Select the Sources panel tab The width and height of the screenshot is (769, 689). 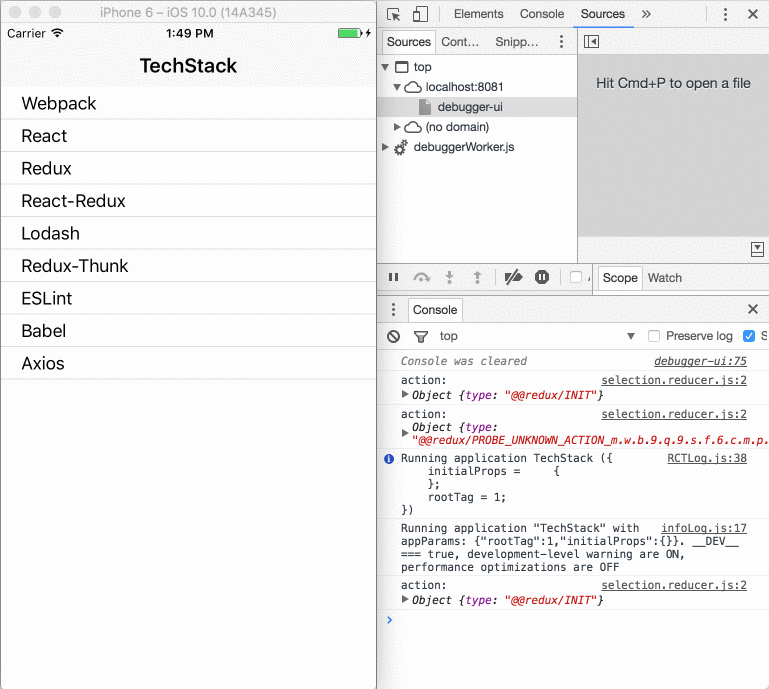click(603, 14)
